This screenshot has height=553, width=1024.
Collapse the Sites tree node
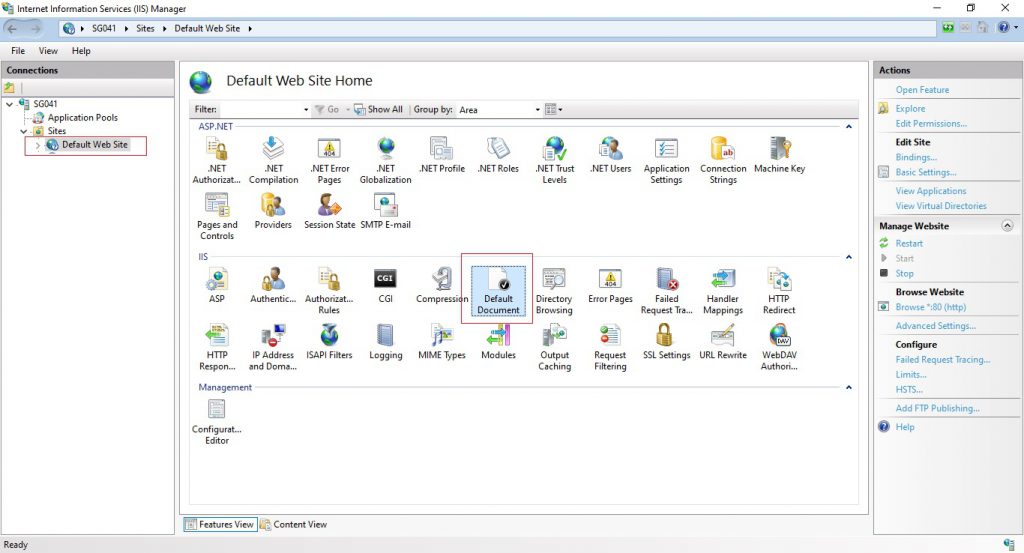click(x=24, y=131)
